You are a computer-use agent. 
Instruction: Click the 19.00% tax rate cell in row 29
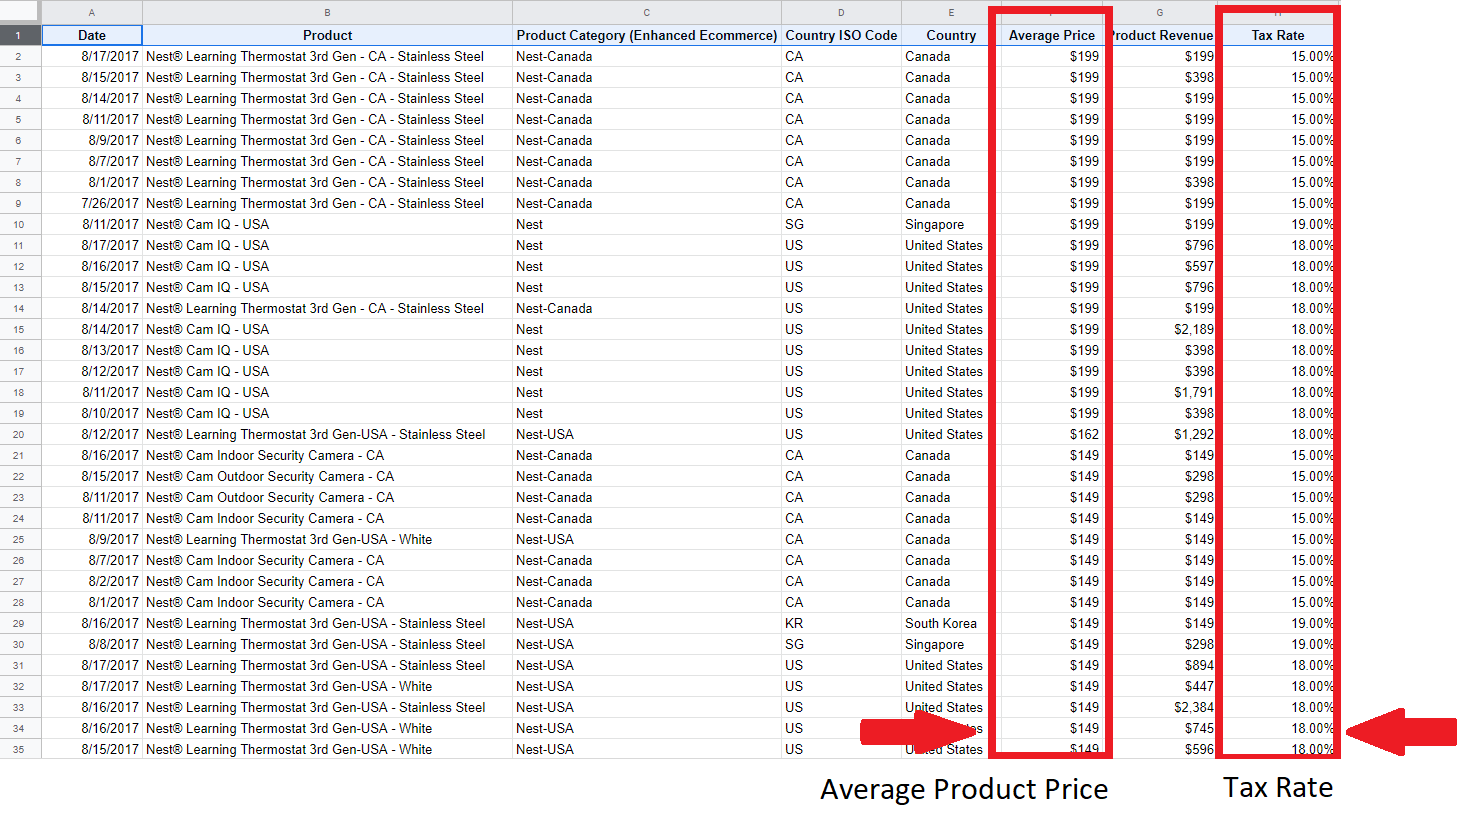pyautogui.click(x=1278, y=623)
